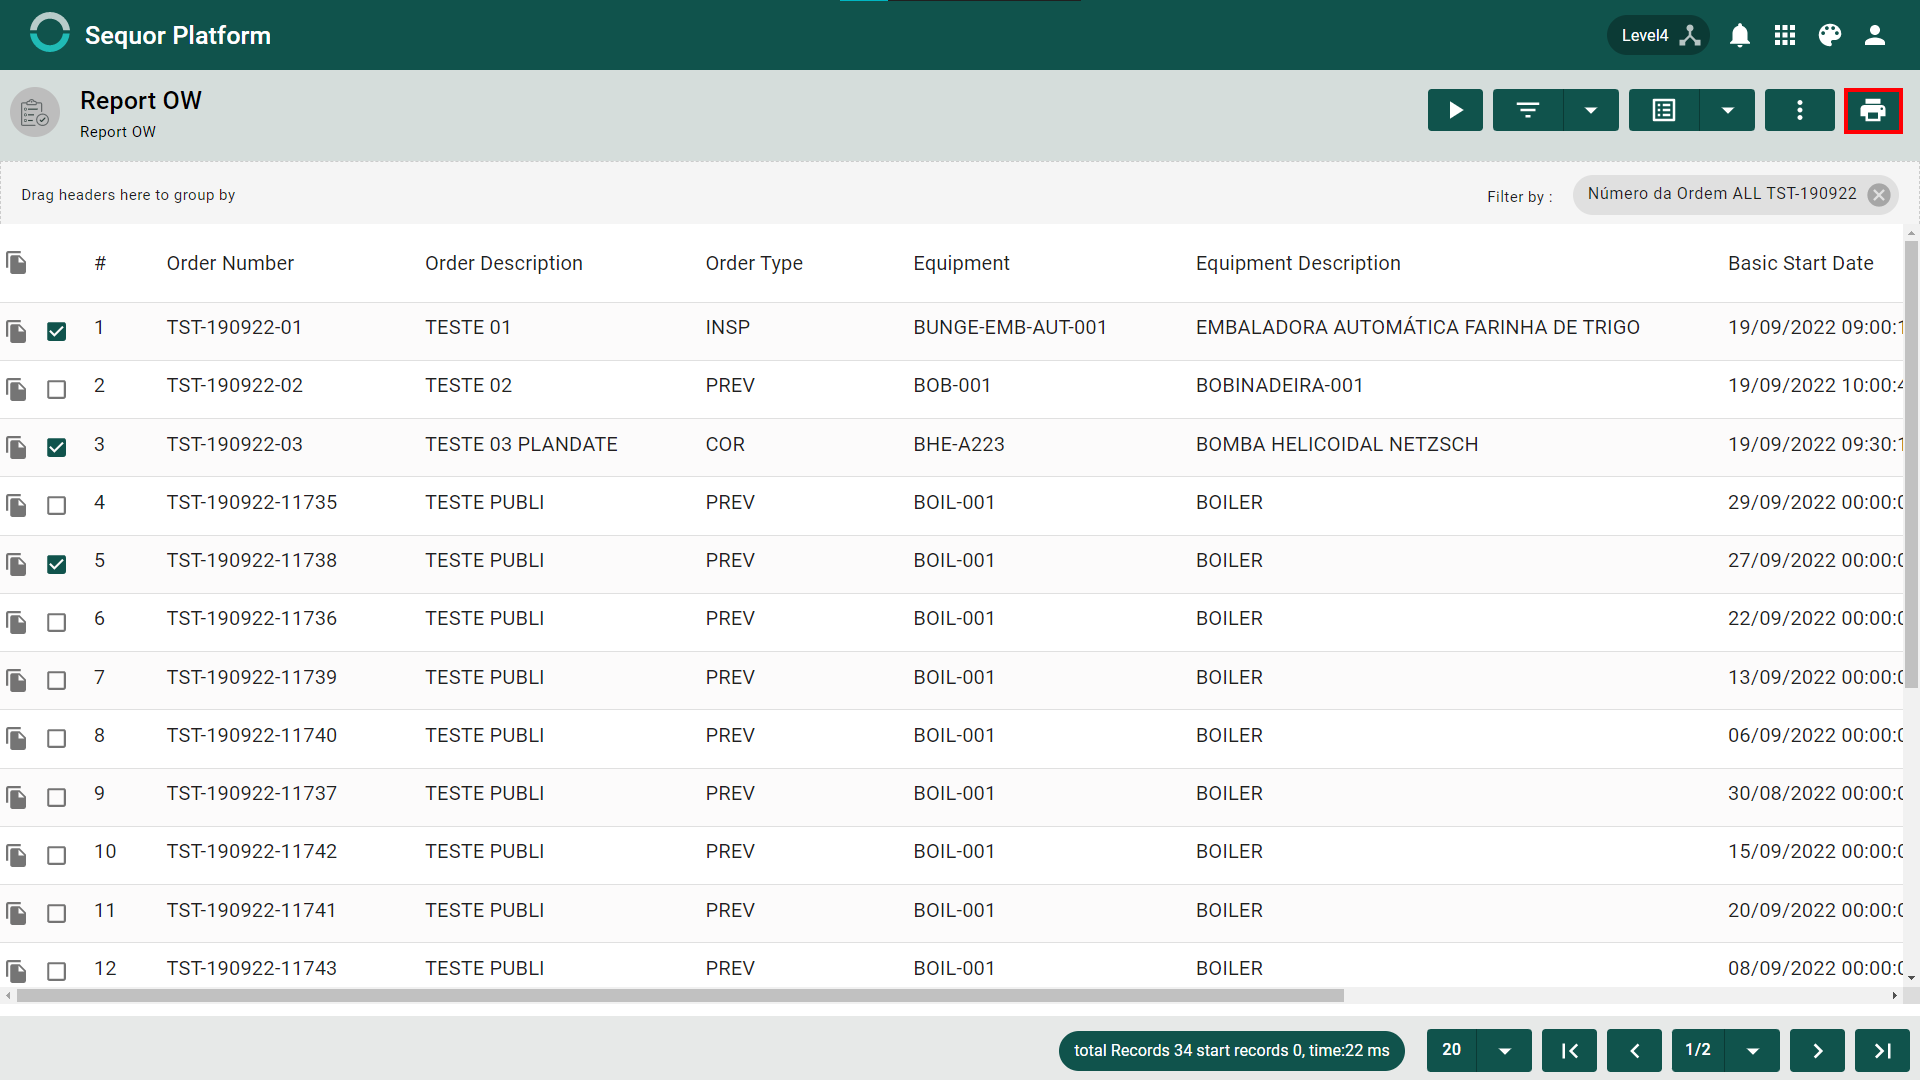Open the three-dot more options menu

tap(1799, 110)
